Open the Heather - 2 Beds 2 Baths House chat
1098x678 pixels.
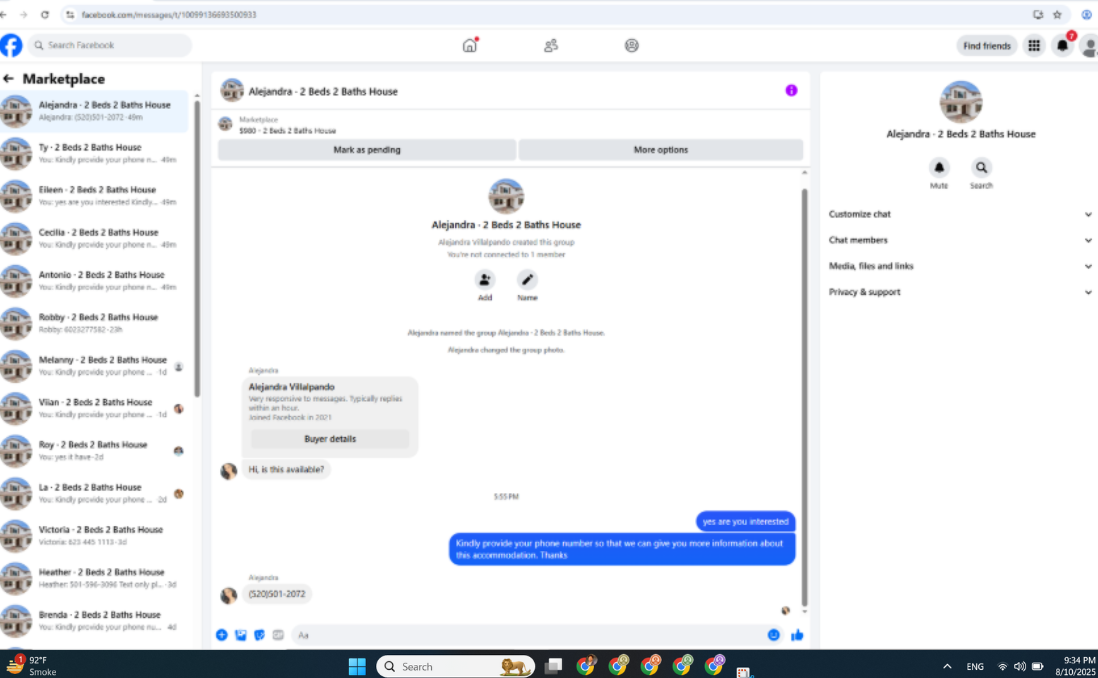[x=95, y=579]
